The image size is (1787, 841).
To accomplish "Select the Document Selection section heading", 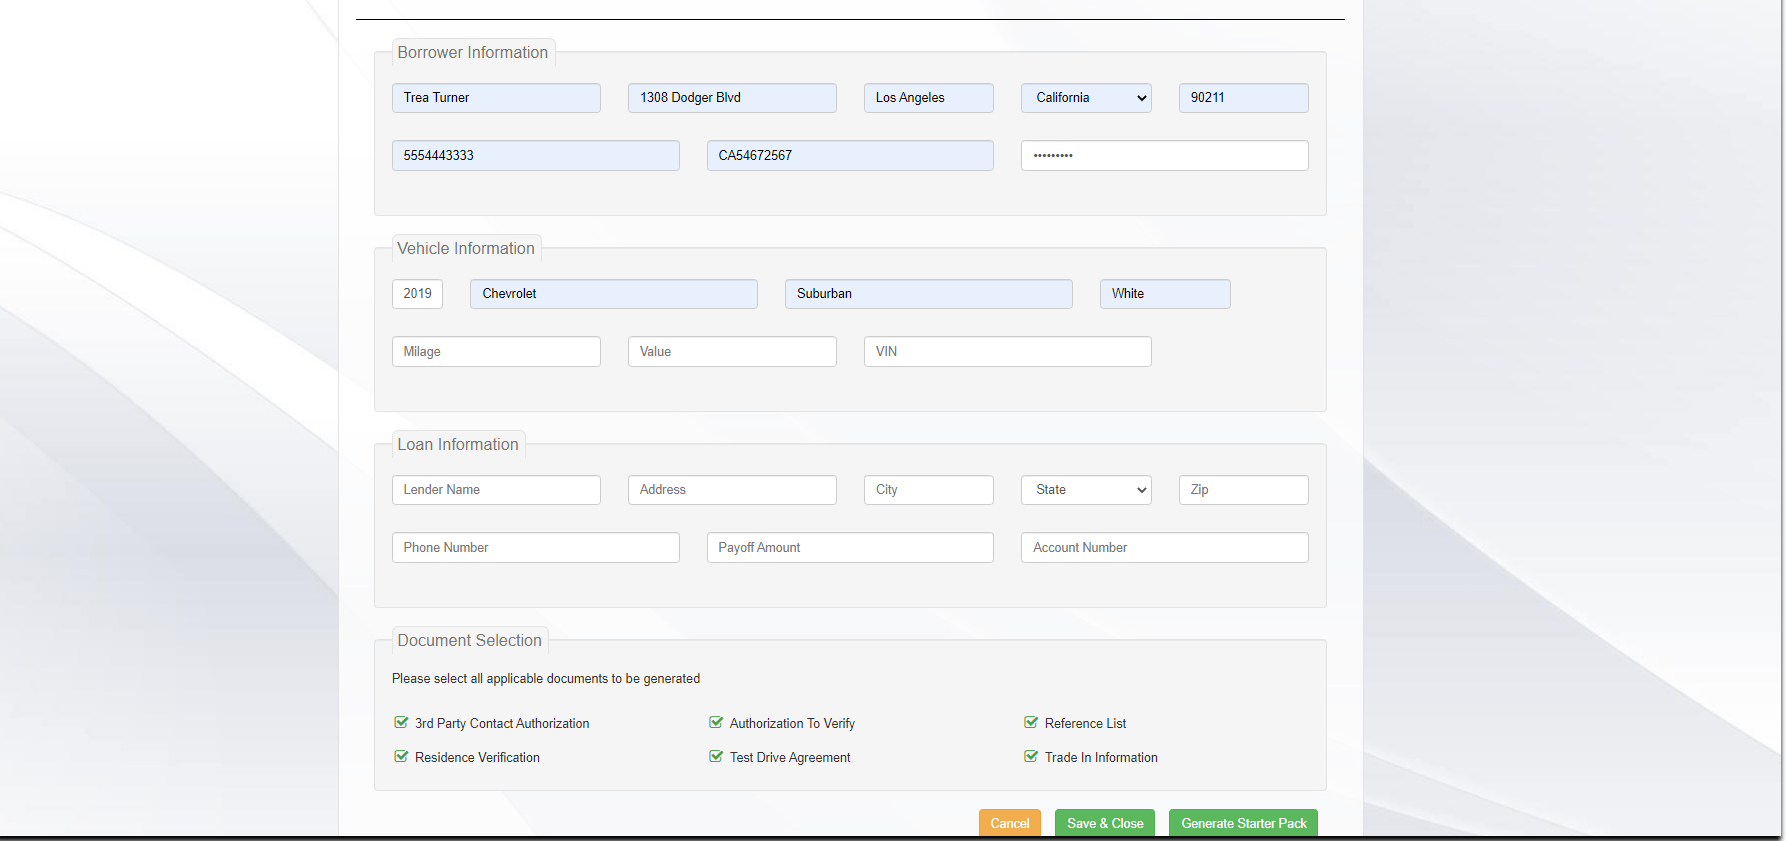I will (x=470, y=641).
